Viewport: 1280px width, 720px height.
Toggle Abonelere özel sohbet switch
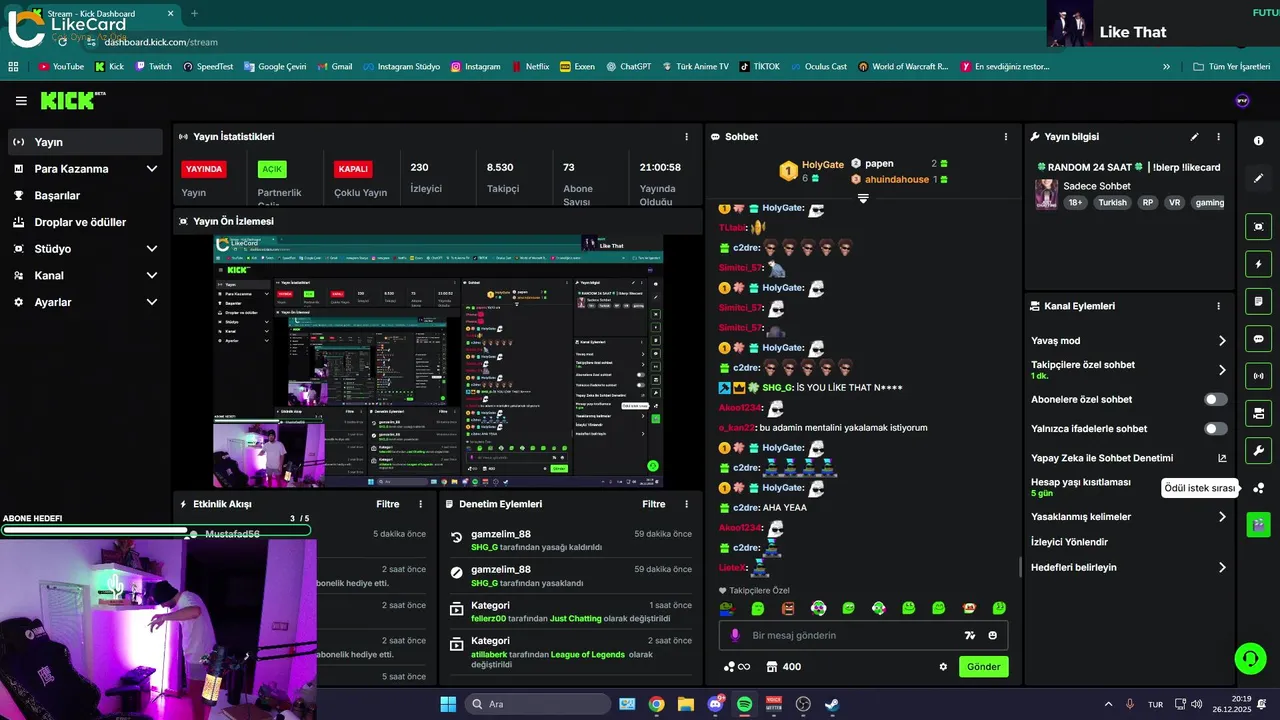pyautogui.click(x=1215, y=399)
